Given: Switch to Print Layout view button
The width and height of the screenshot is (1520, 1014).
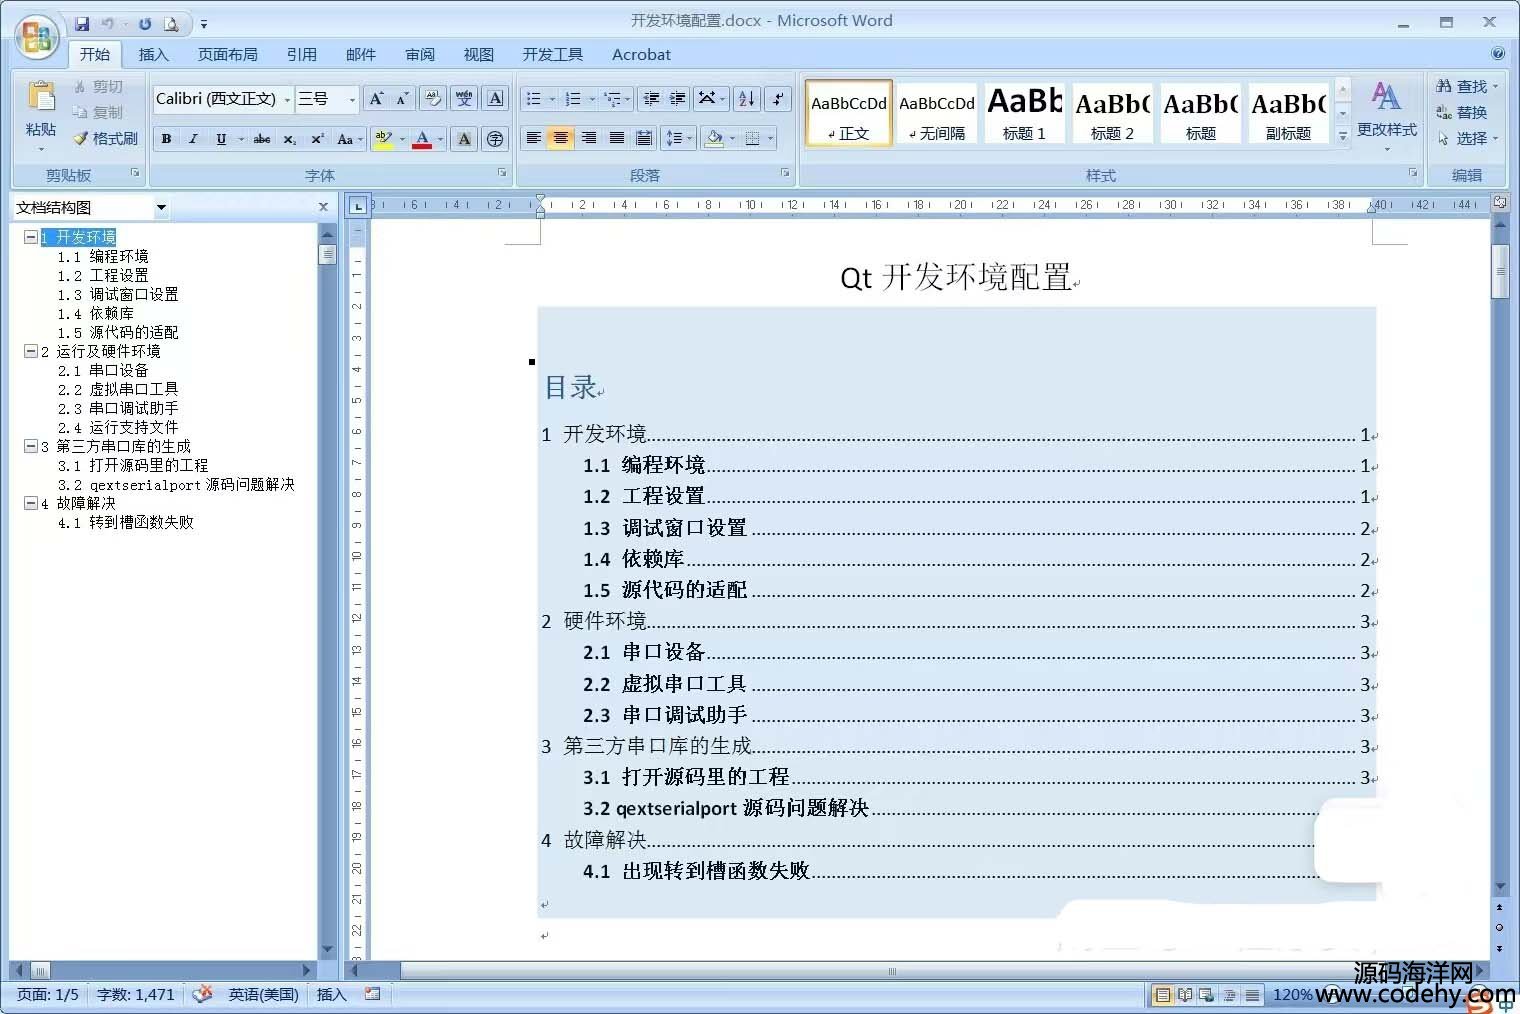Looking at the screenshot, I should 1162,995.
